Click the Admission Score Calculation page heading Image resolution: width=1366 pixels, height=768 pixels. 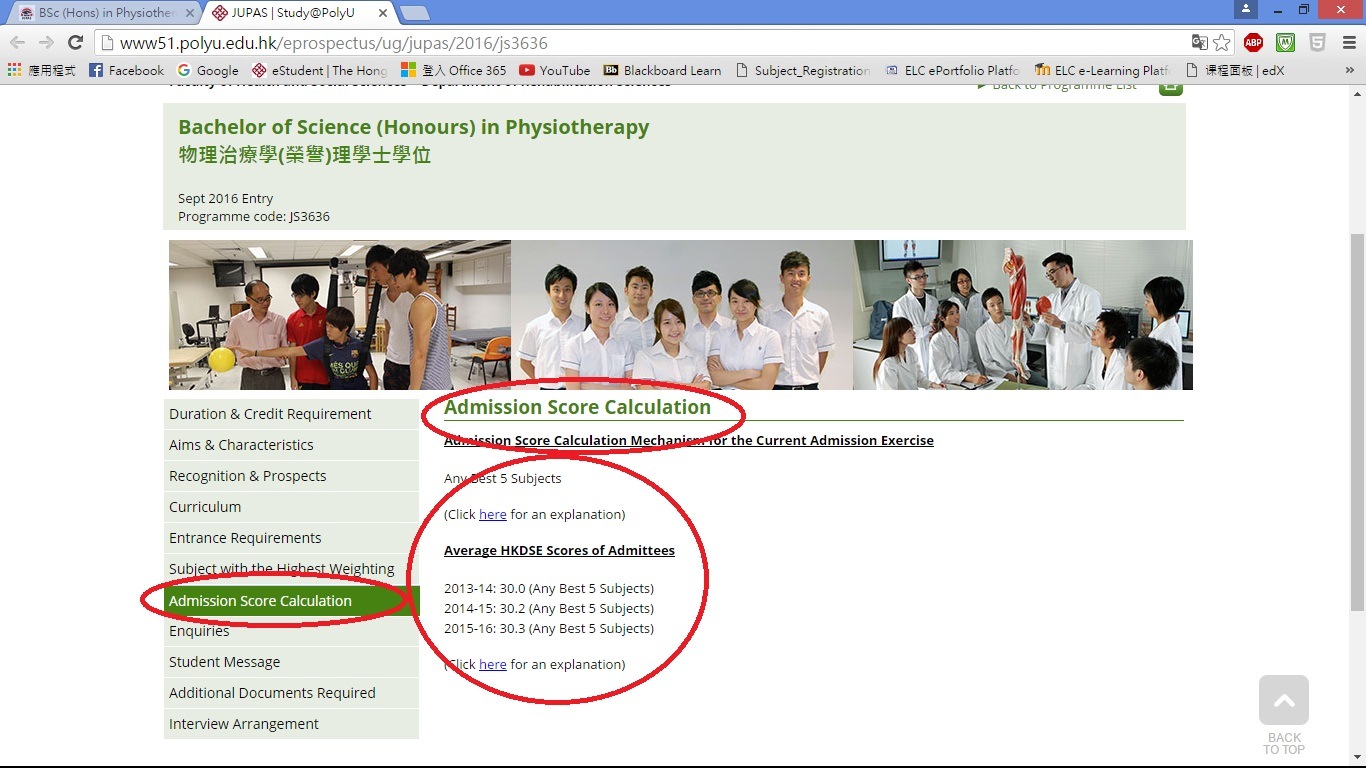[577, 407]
